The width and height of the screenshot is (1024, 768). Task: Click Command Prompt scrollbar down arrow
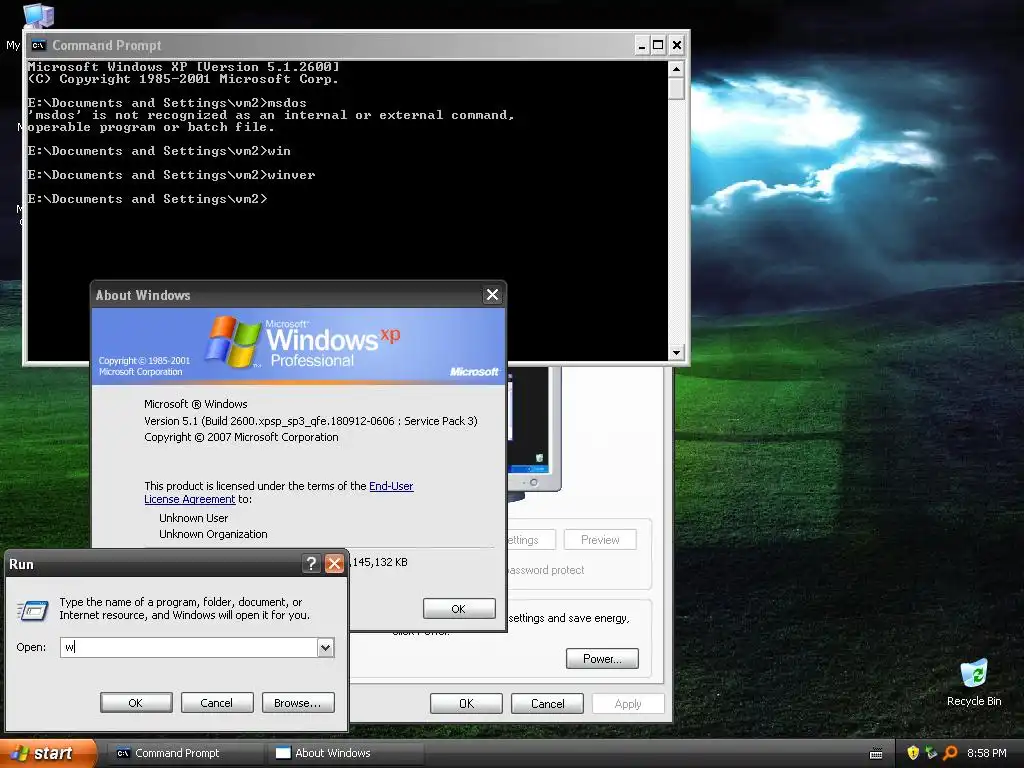[676, 352]
